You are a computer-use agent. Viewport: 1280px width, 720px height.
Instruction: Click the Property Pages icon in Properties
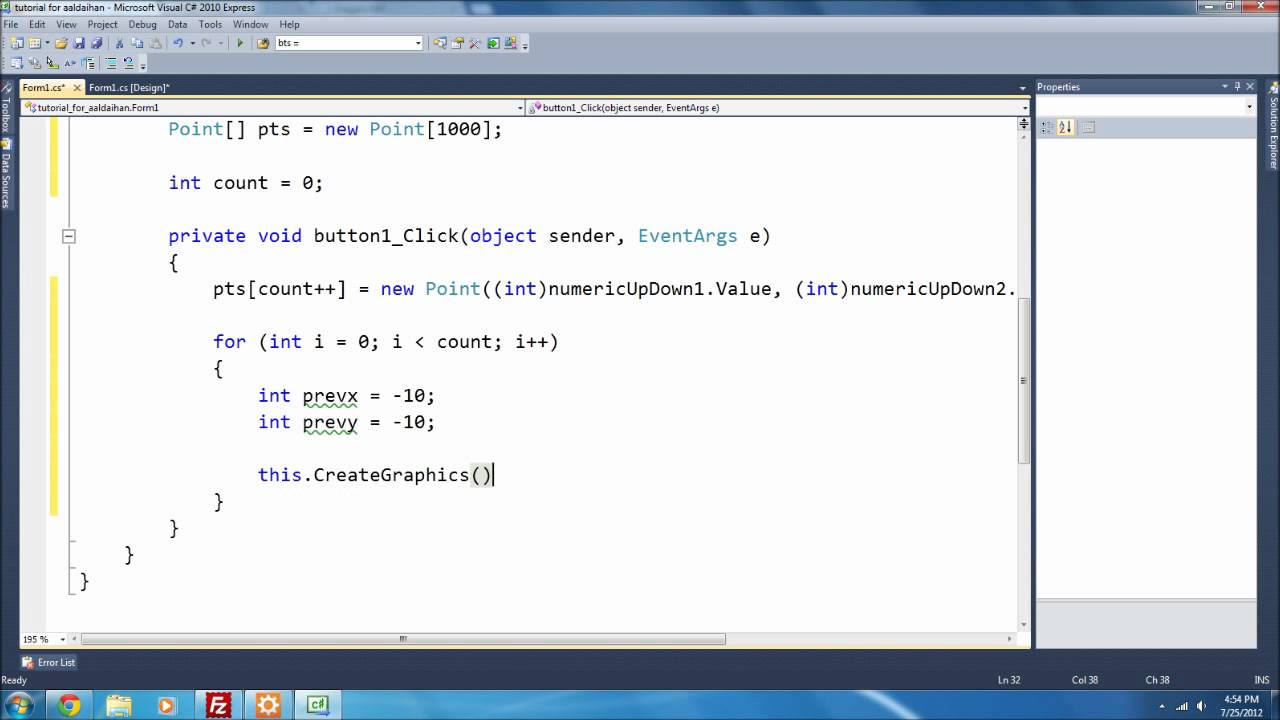click(1089, 127)
